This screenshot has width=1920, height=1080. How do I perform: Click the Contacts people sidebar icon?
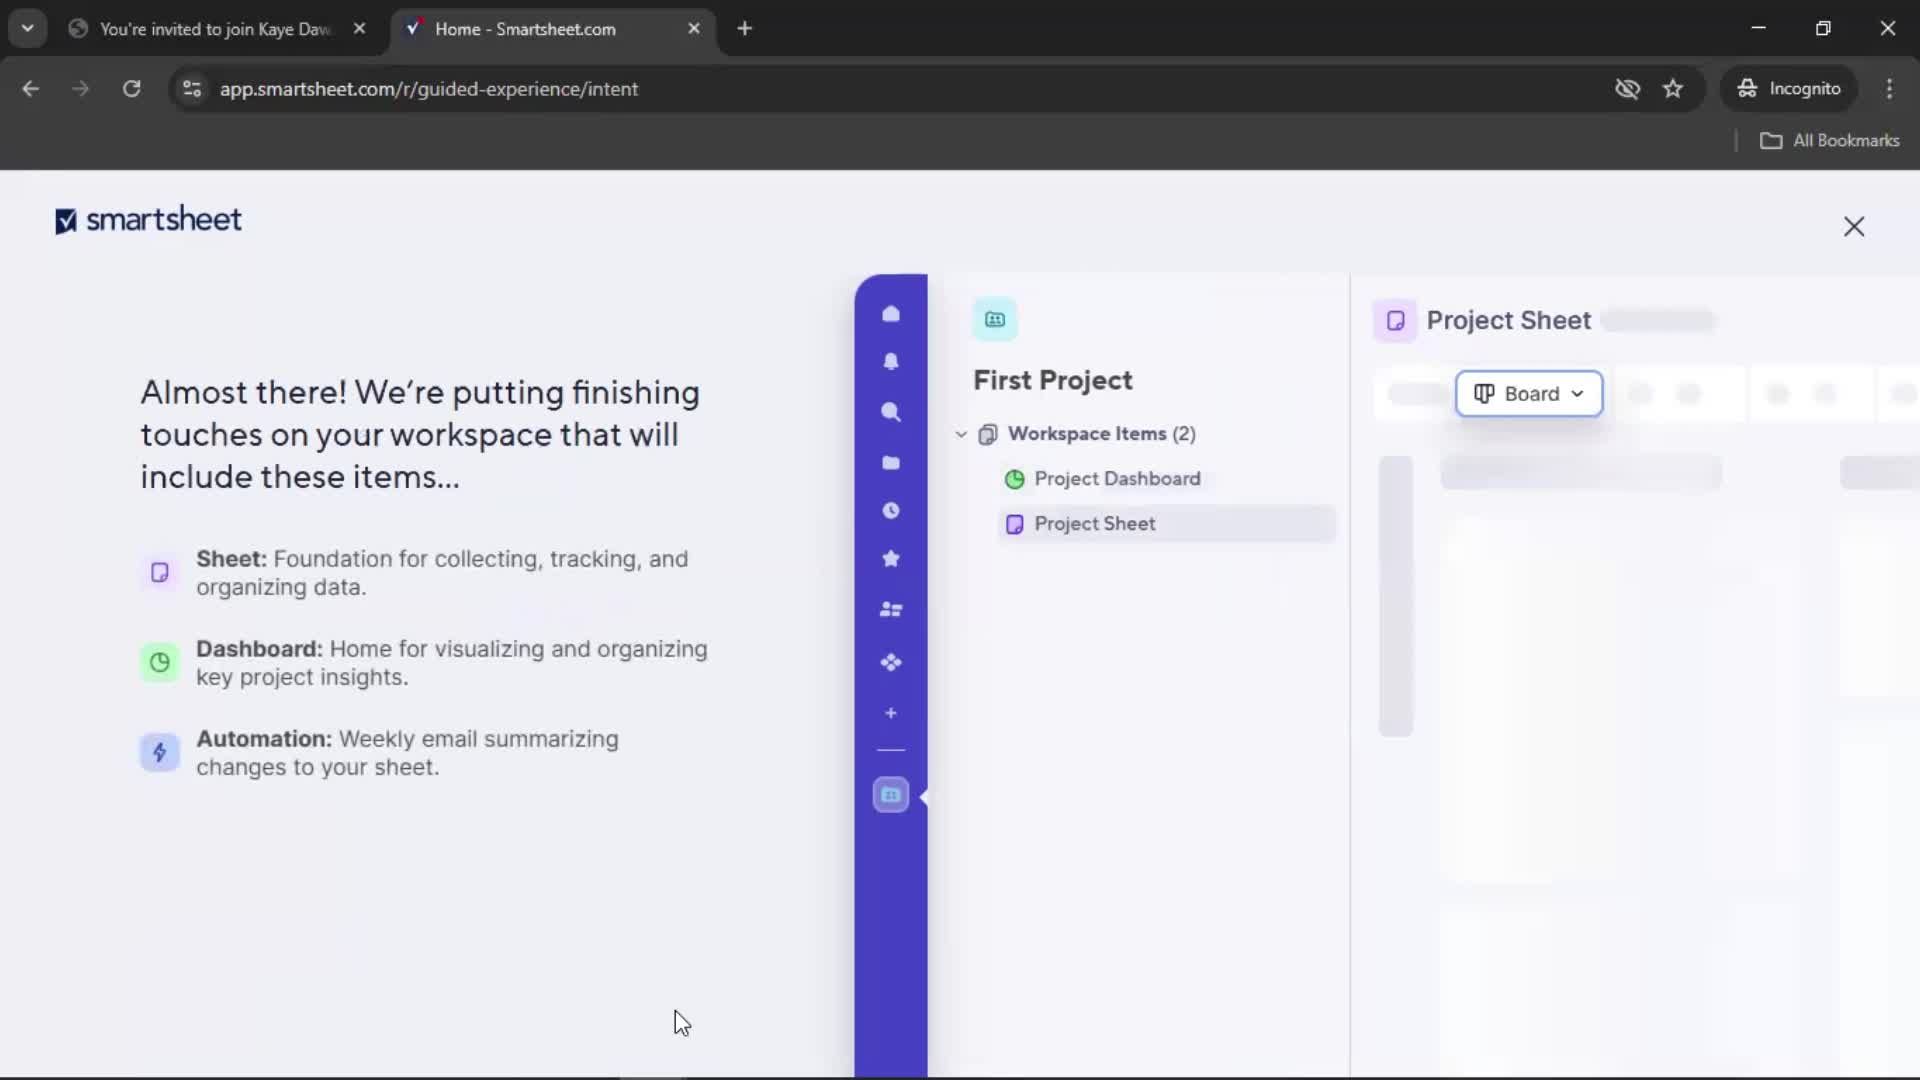(x=890, y=609)
